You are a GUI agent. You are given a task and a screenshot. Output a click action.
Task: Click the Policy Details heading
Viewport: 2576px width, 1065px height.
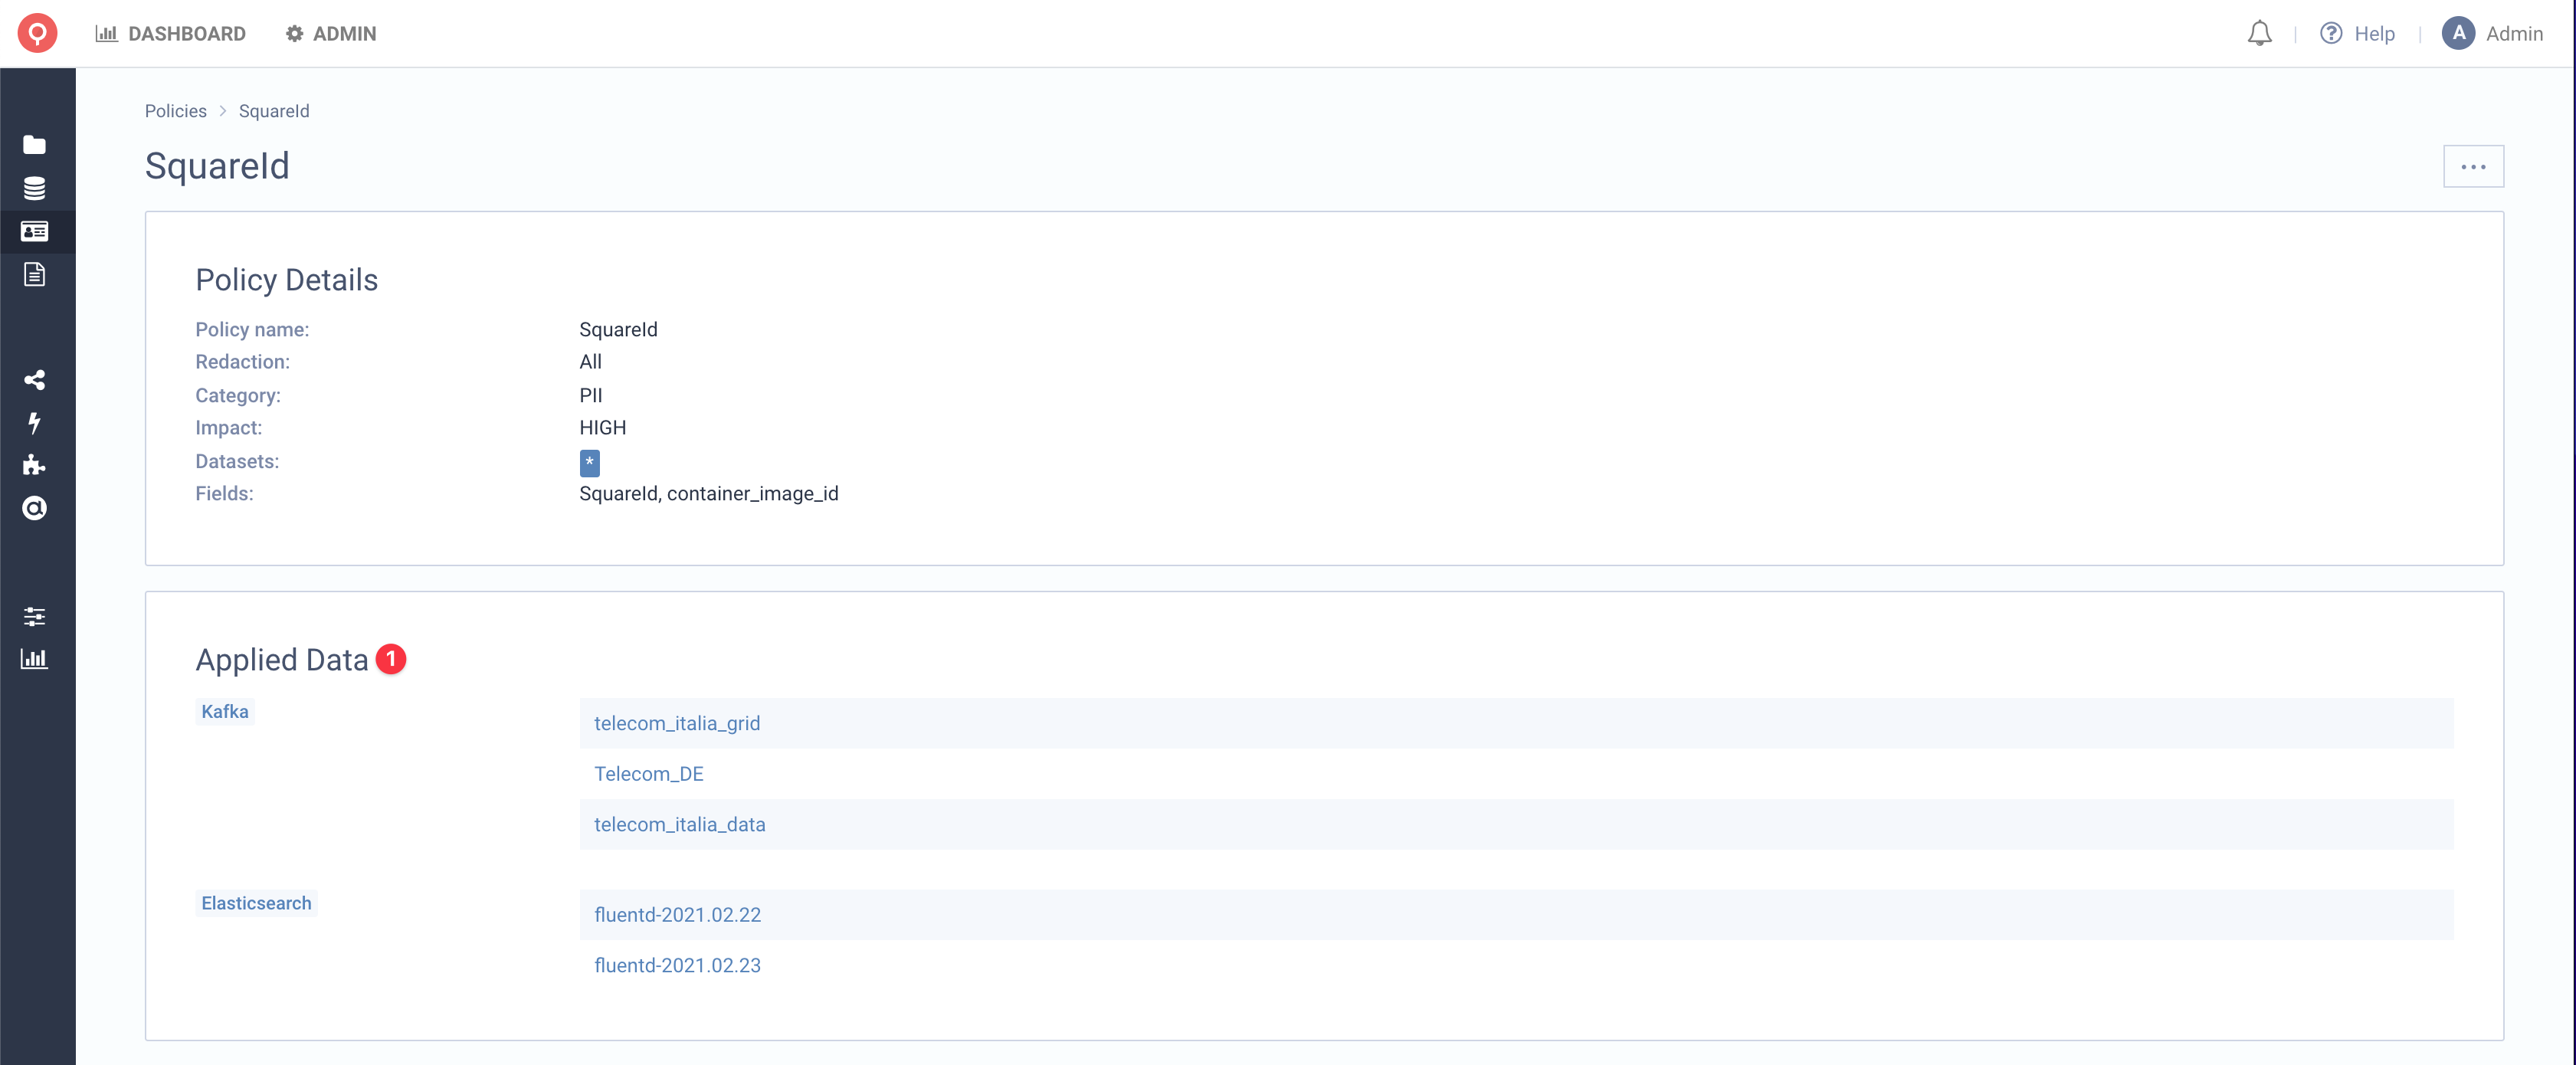(x=287, y=280)
